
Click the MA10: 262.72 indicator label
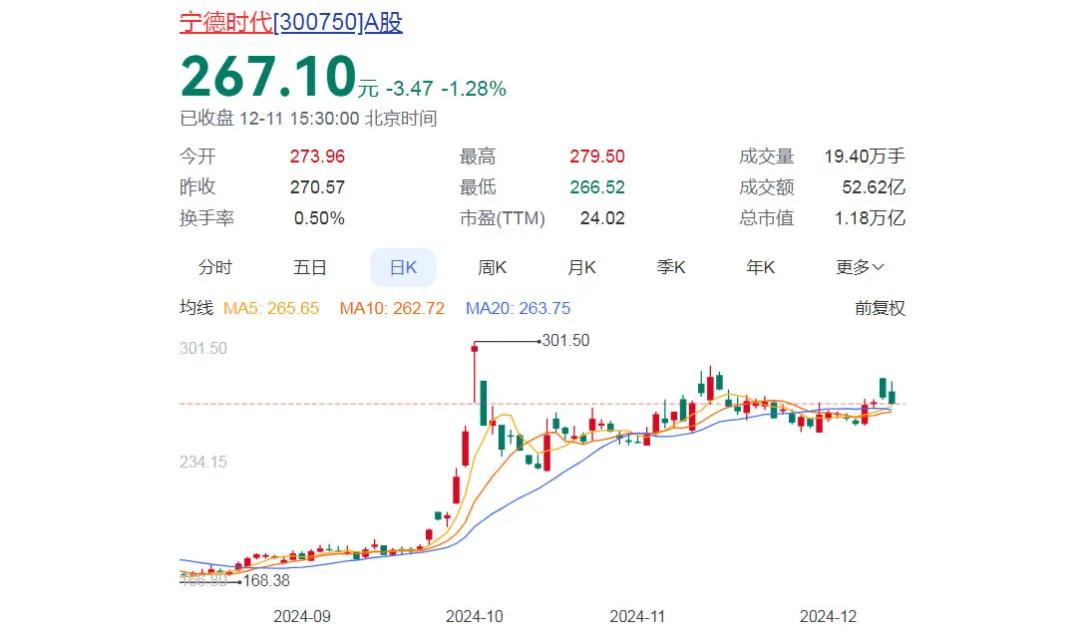click(x=391, y=308)
